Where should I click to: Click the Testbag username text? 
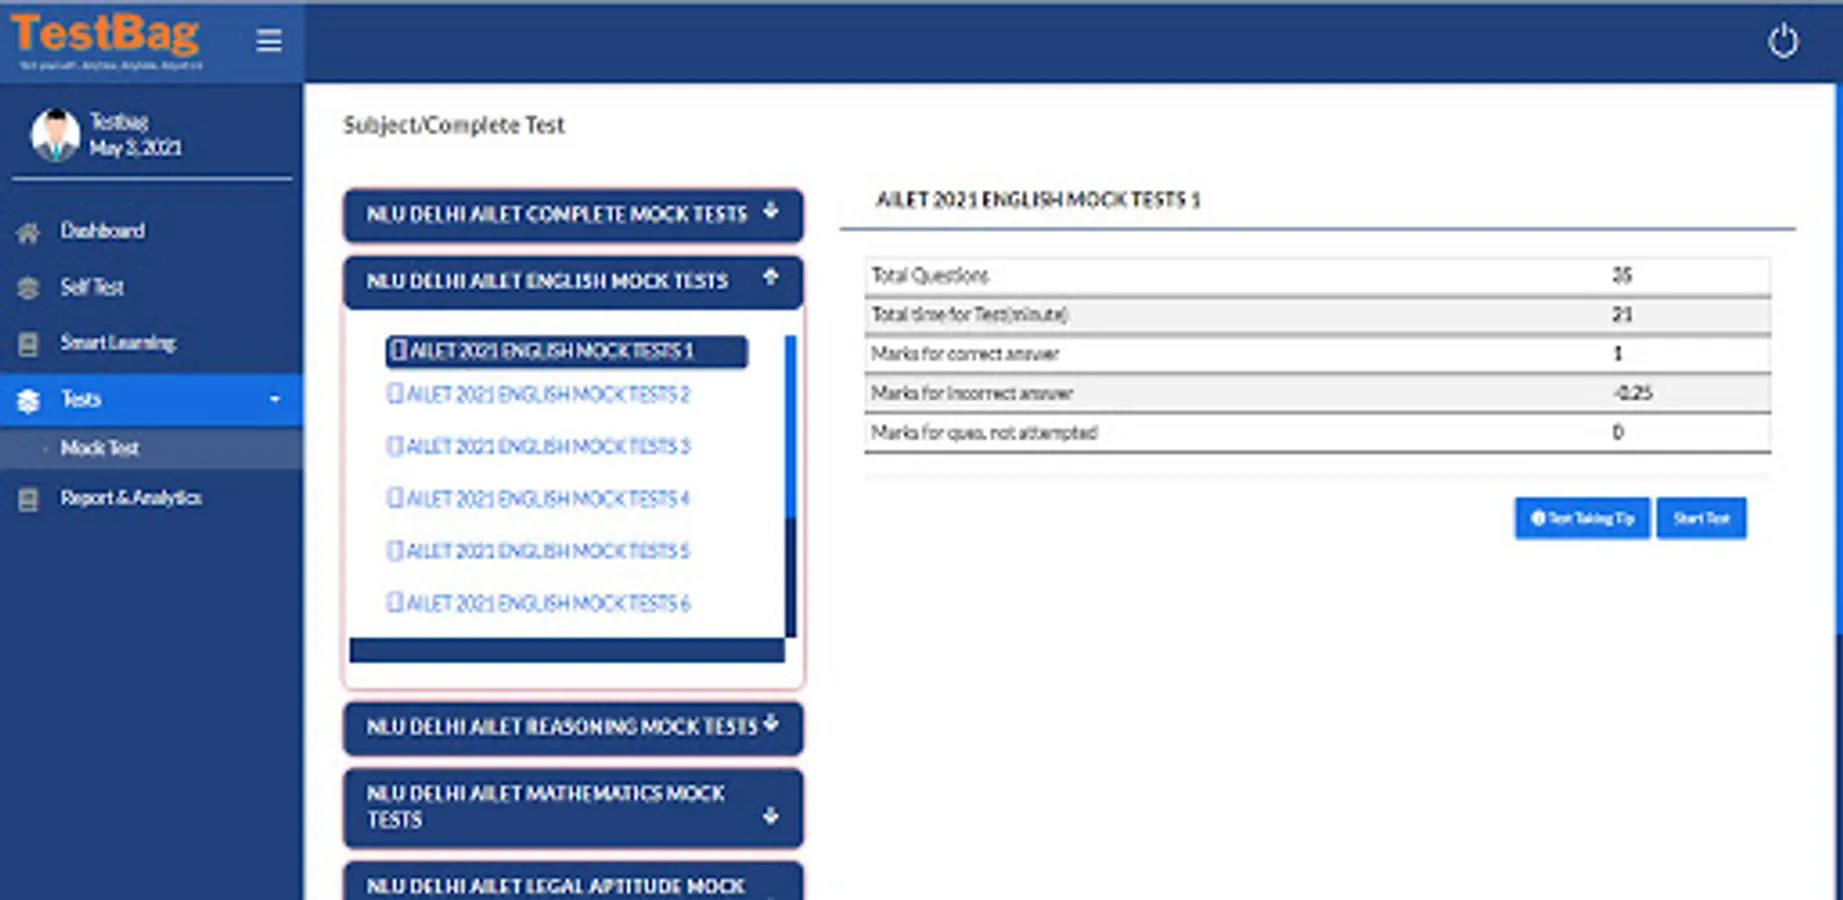pos(119,122)
